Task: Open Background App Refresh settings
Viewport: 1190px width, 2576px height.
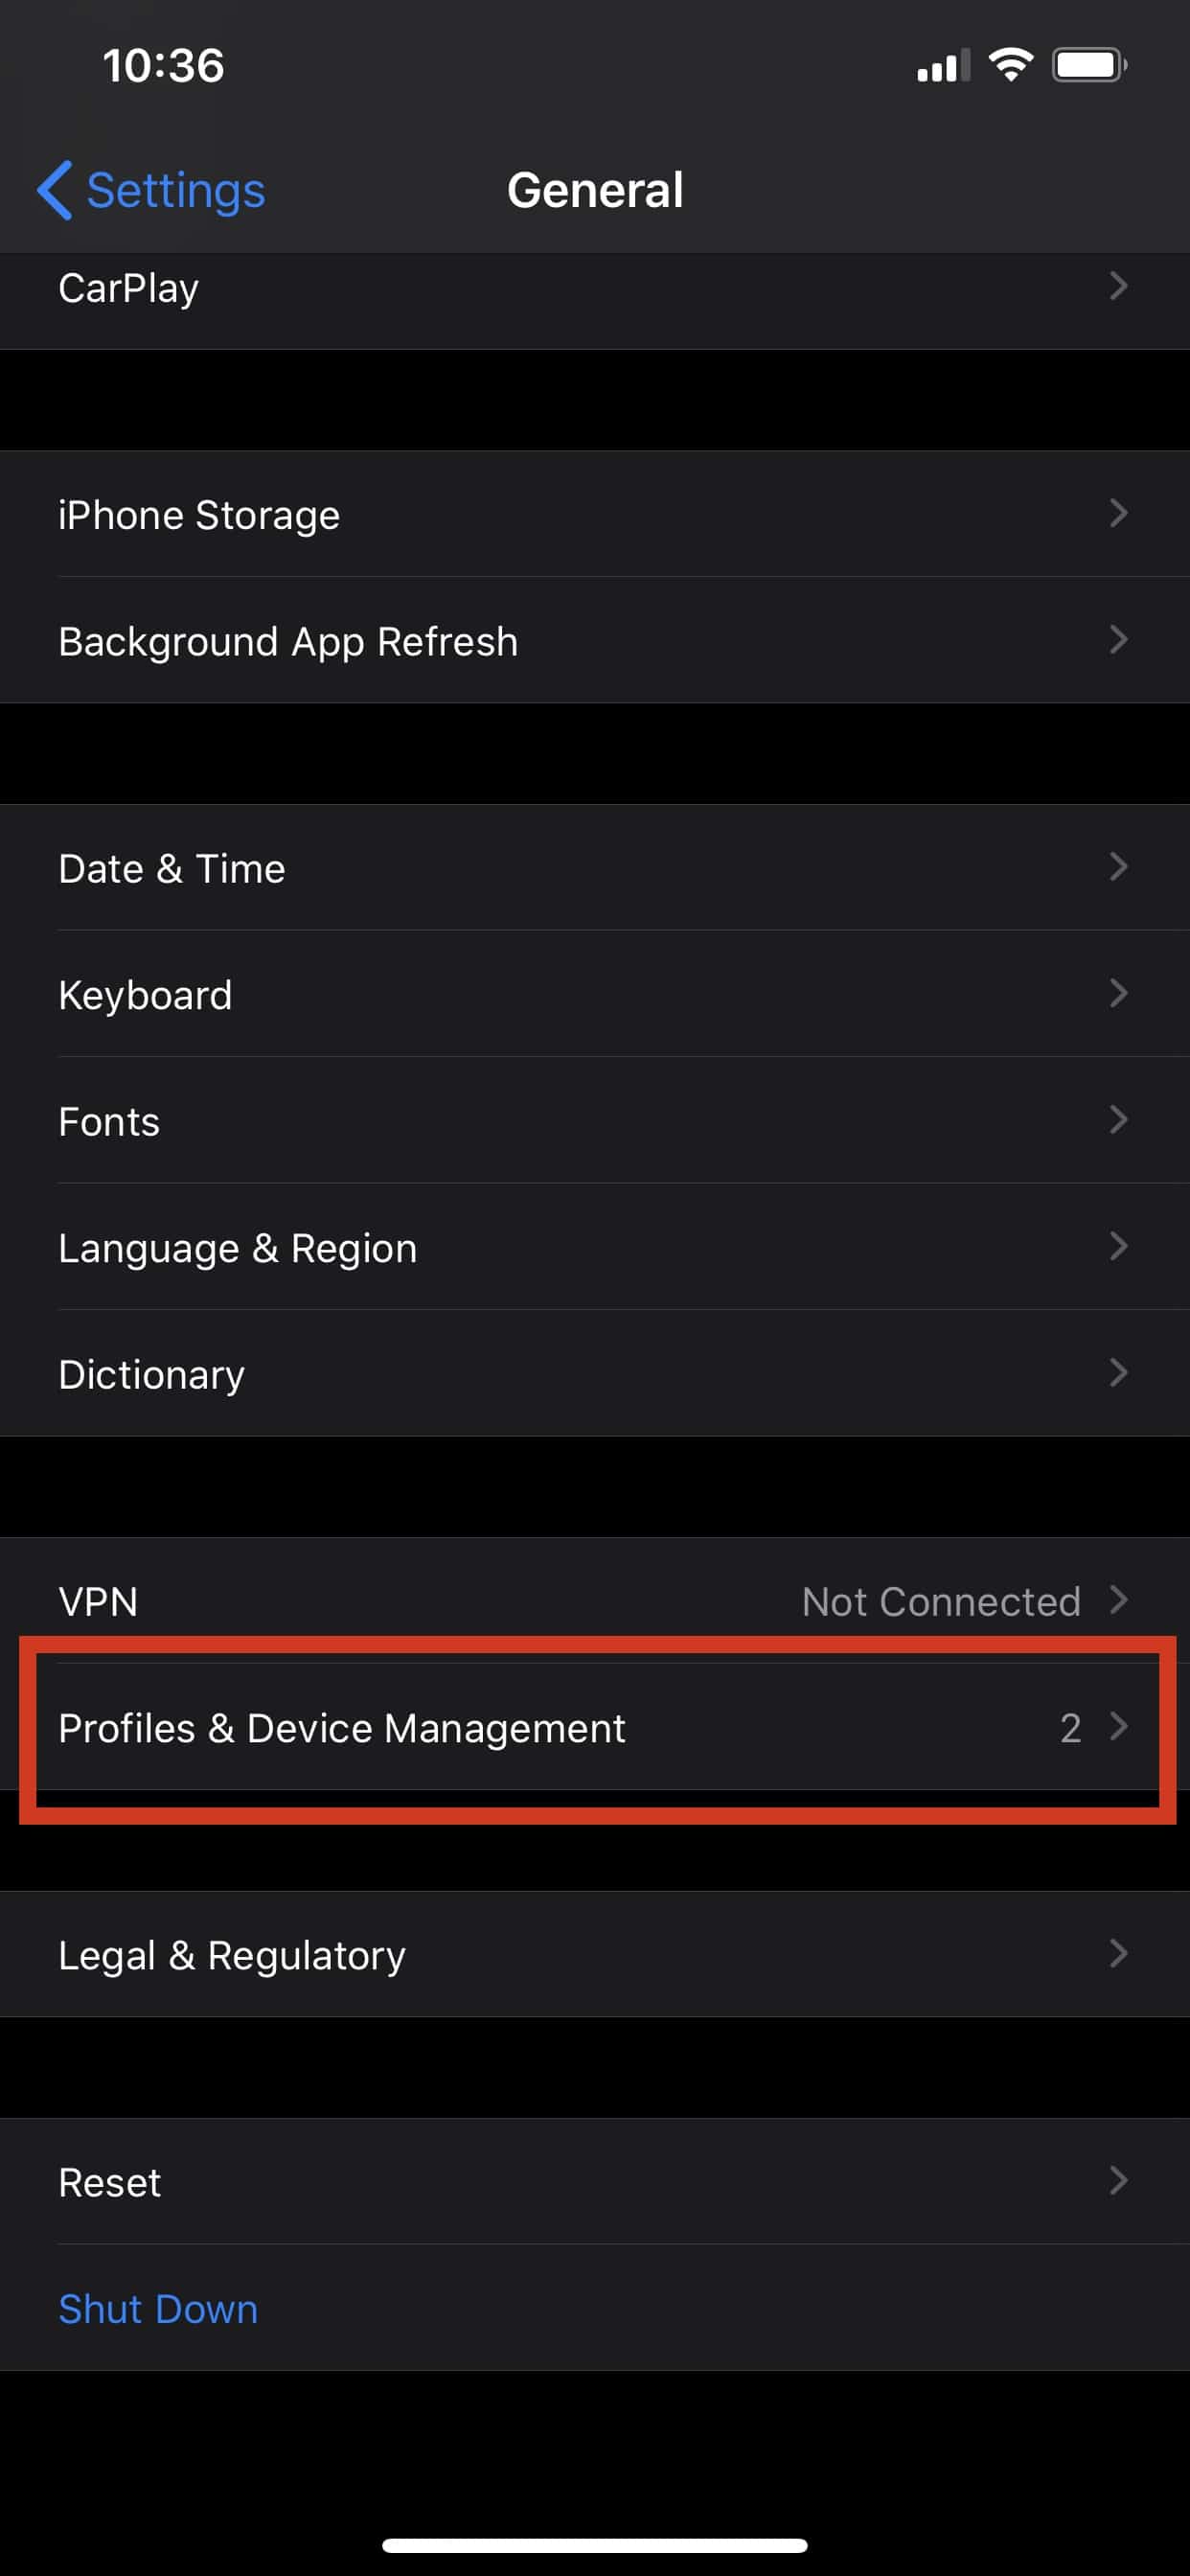Action: [595, 640]
